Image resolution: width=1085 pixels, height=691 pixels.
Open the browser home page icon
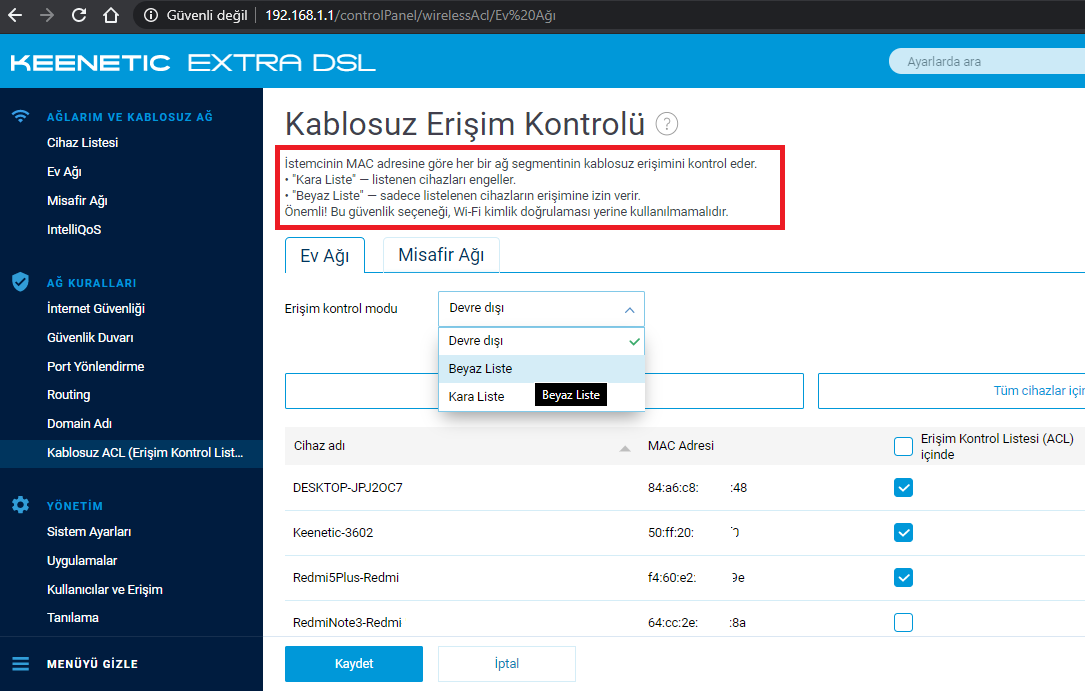coord(111,15)
